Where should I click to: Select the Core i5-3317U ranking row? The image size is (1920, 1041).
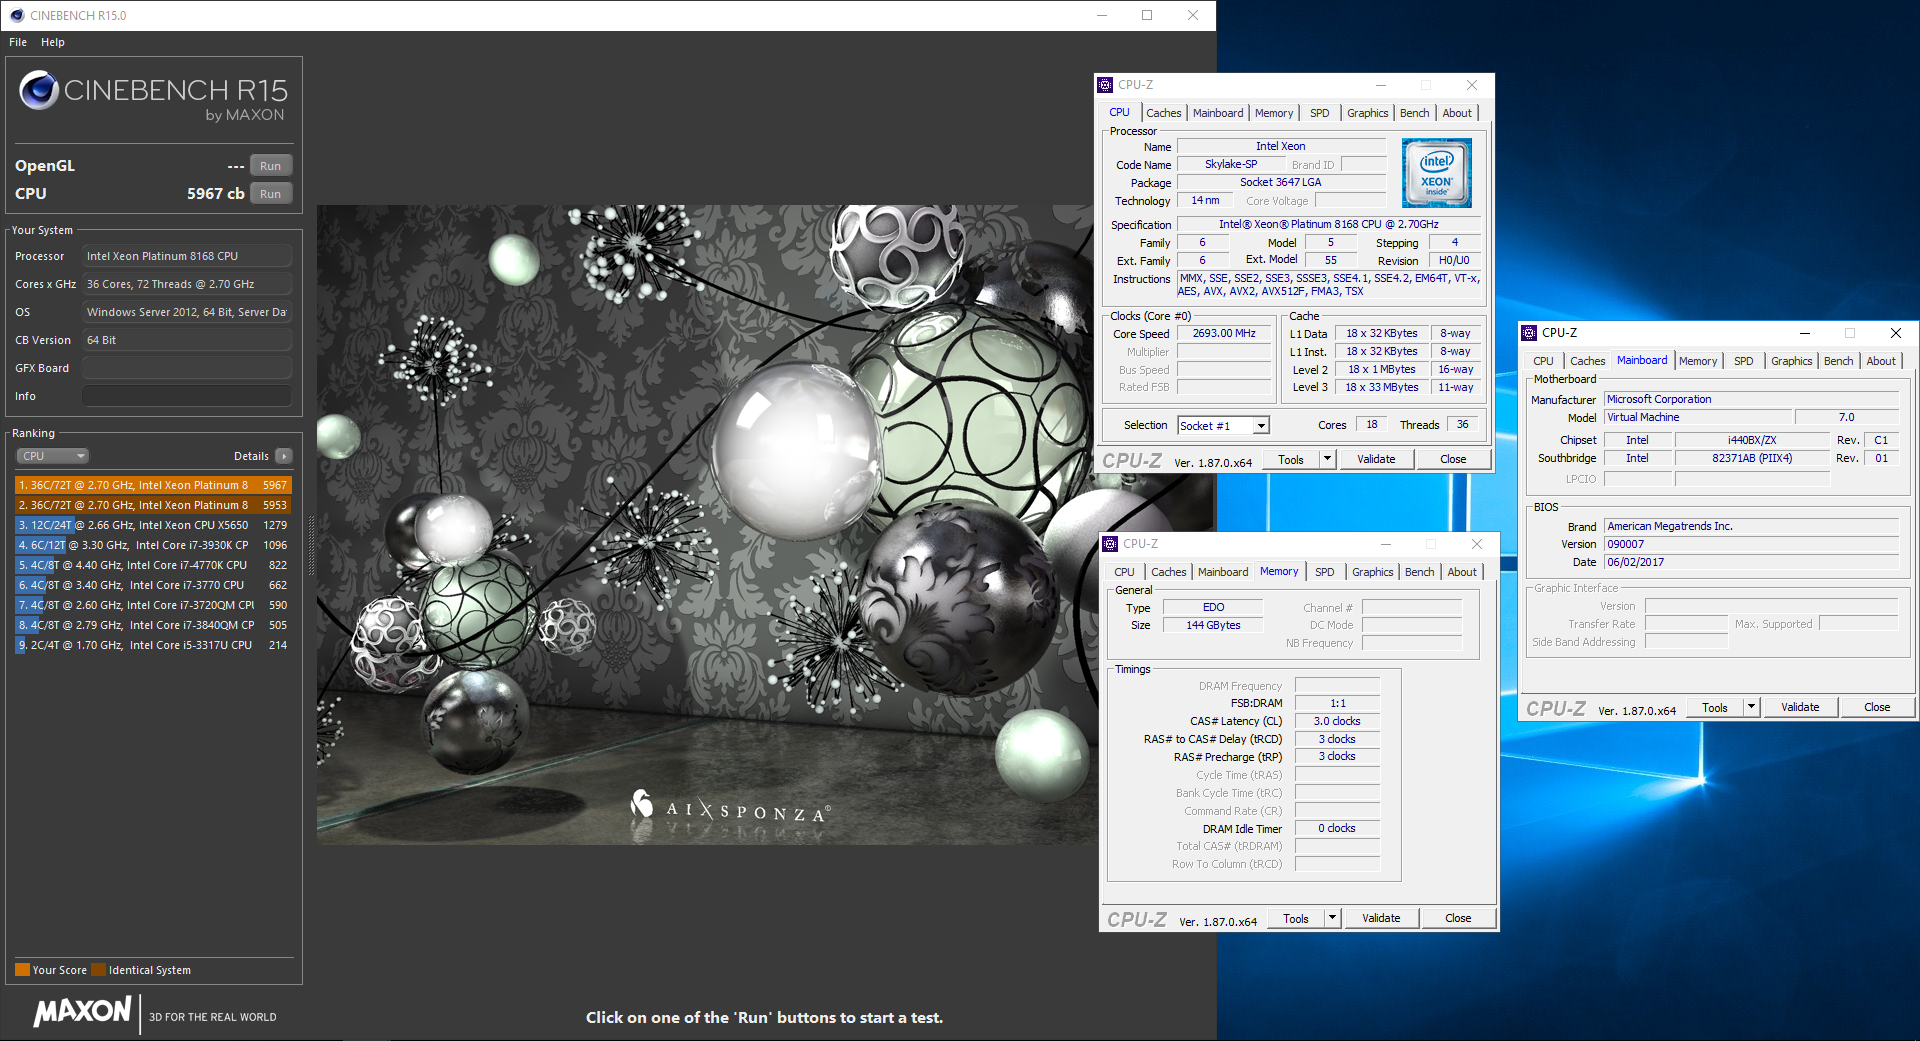coord(153,645)
